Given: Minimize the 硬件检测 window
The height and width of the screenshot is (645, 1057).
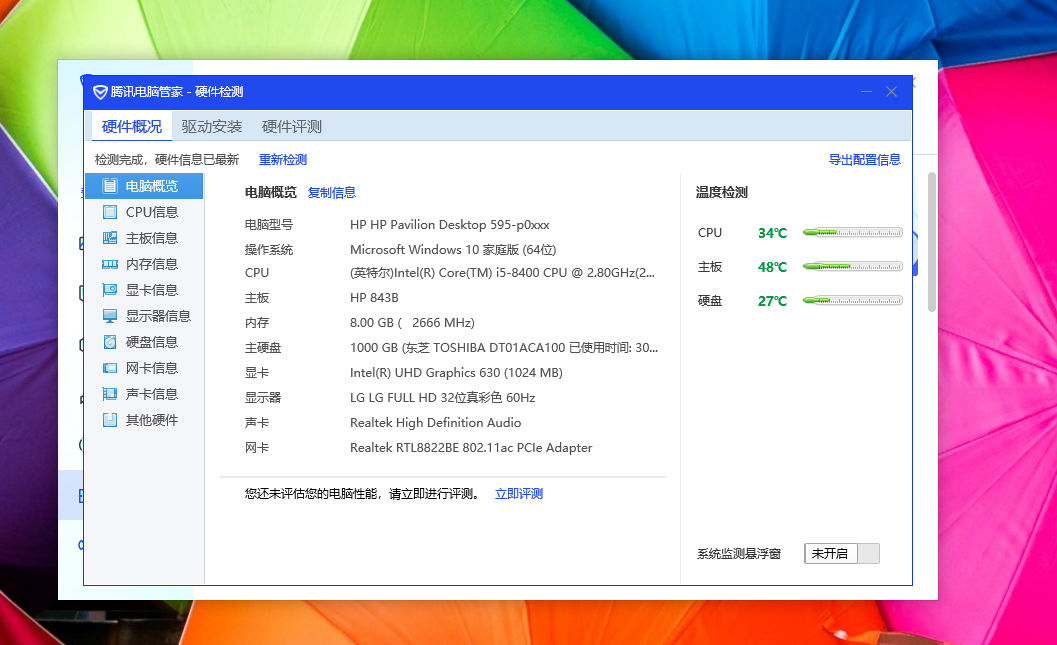Looking at the screenshot, I should (866, 92).
